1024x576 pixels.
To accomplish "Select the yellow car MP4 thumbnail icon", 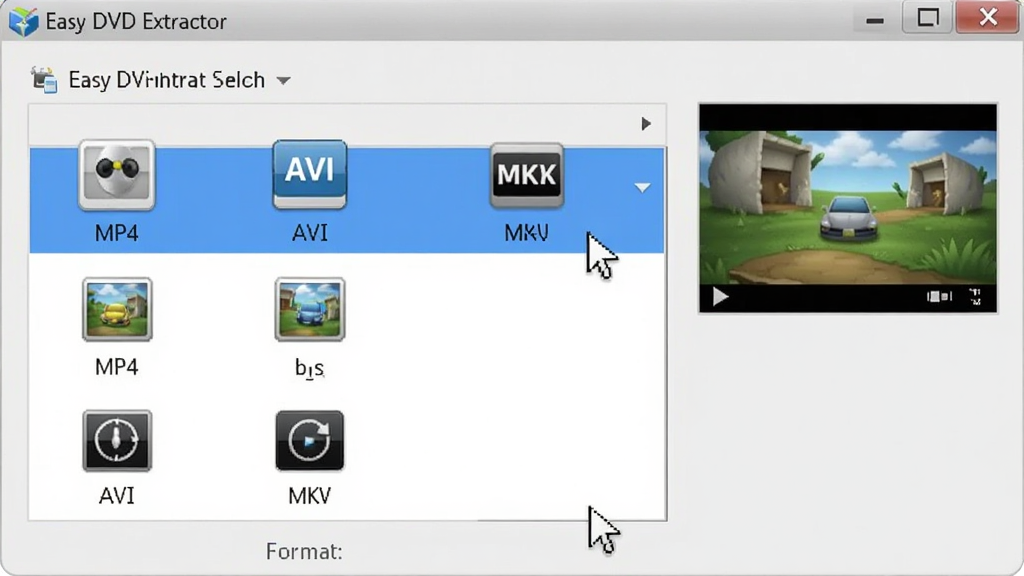I will click(x=117, y=310).
